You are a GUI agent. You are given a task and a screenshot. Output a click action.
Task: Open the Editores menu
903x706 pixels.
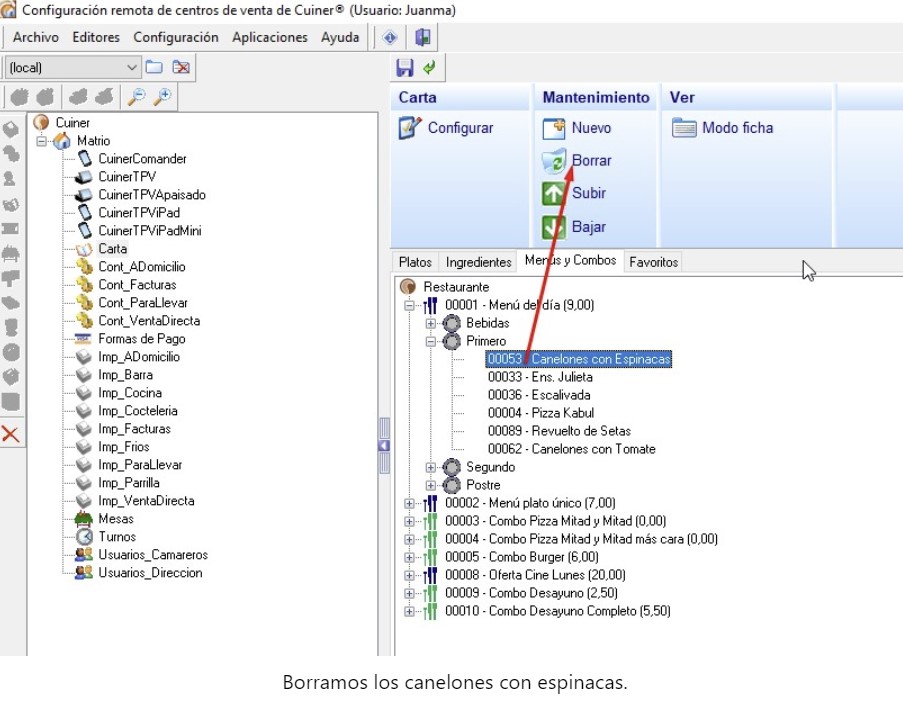pos(96,37)
